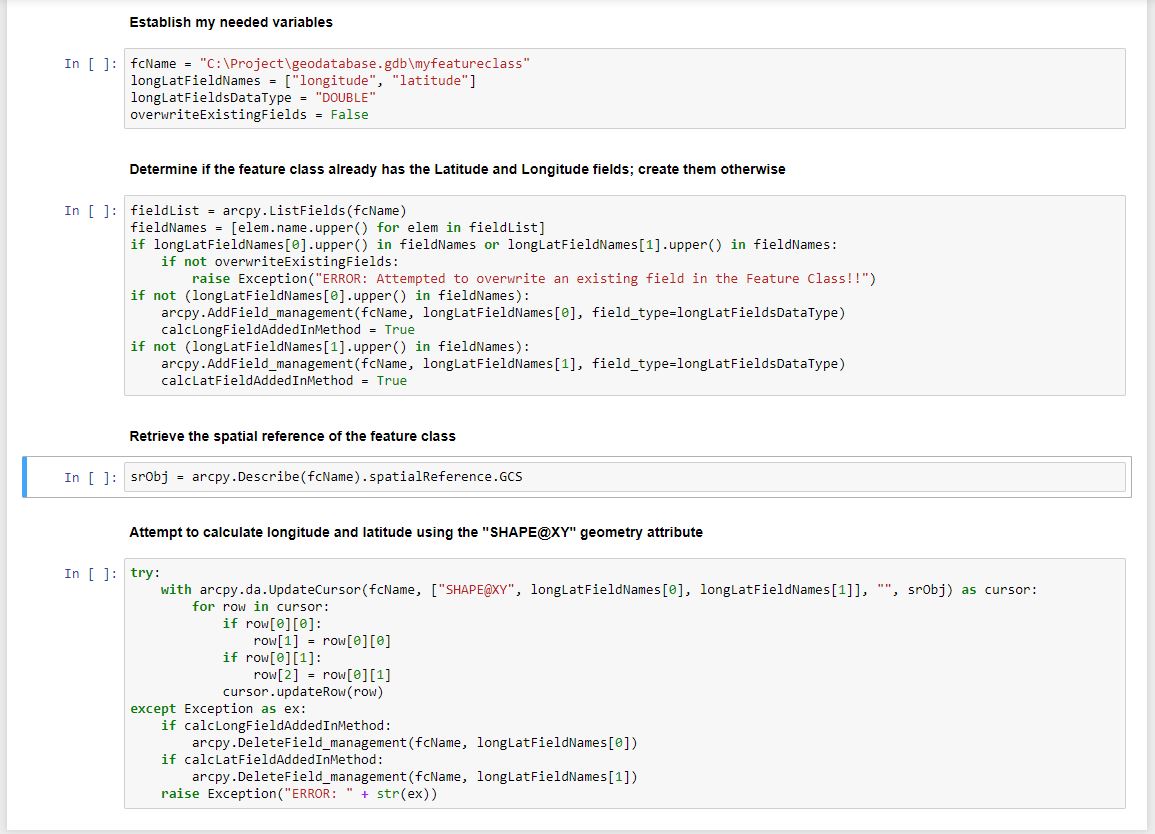Click the longLatFieldNames list assignment line

303,81
